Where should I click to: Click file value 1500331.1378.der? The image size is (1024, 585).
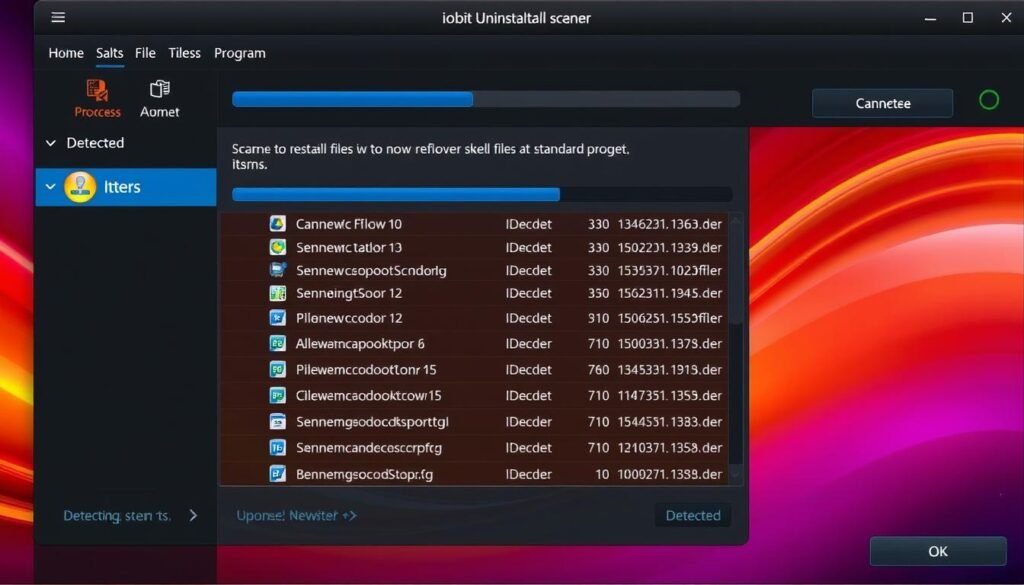point(669,343)
